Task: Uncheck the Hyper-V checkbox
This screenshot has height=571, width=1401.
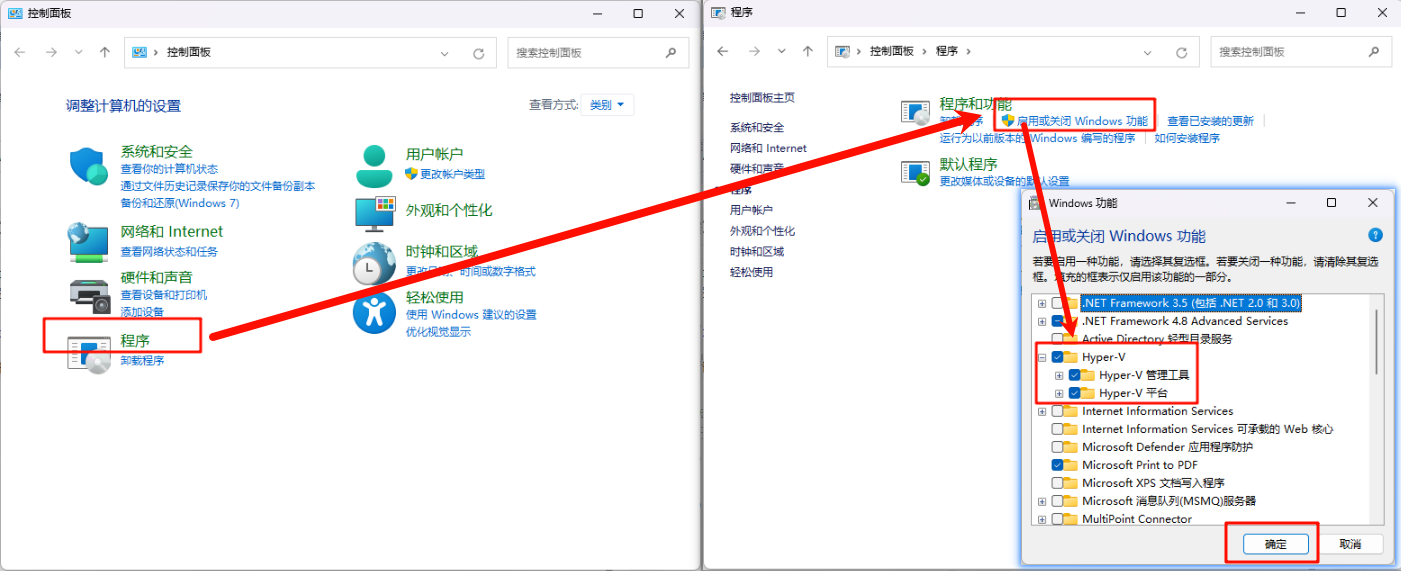Action: pyautogui.click(x=1057, y=357)
